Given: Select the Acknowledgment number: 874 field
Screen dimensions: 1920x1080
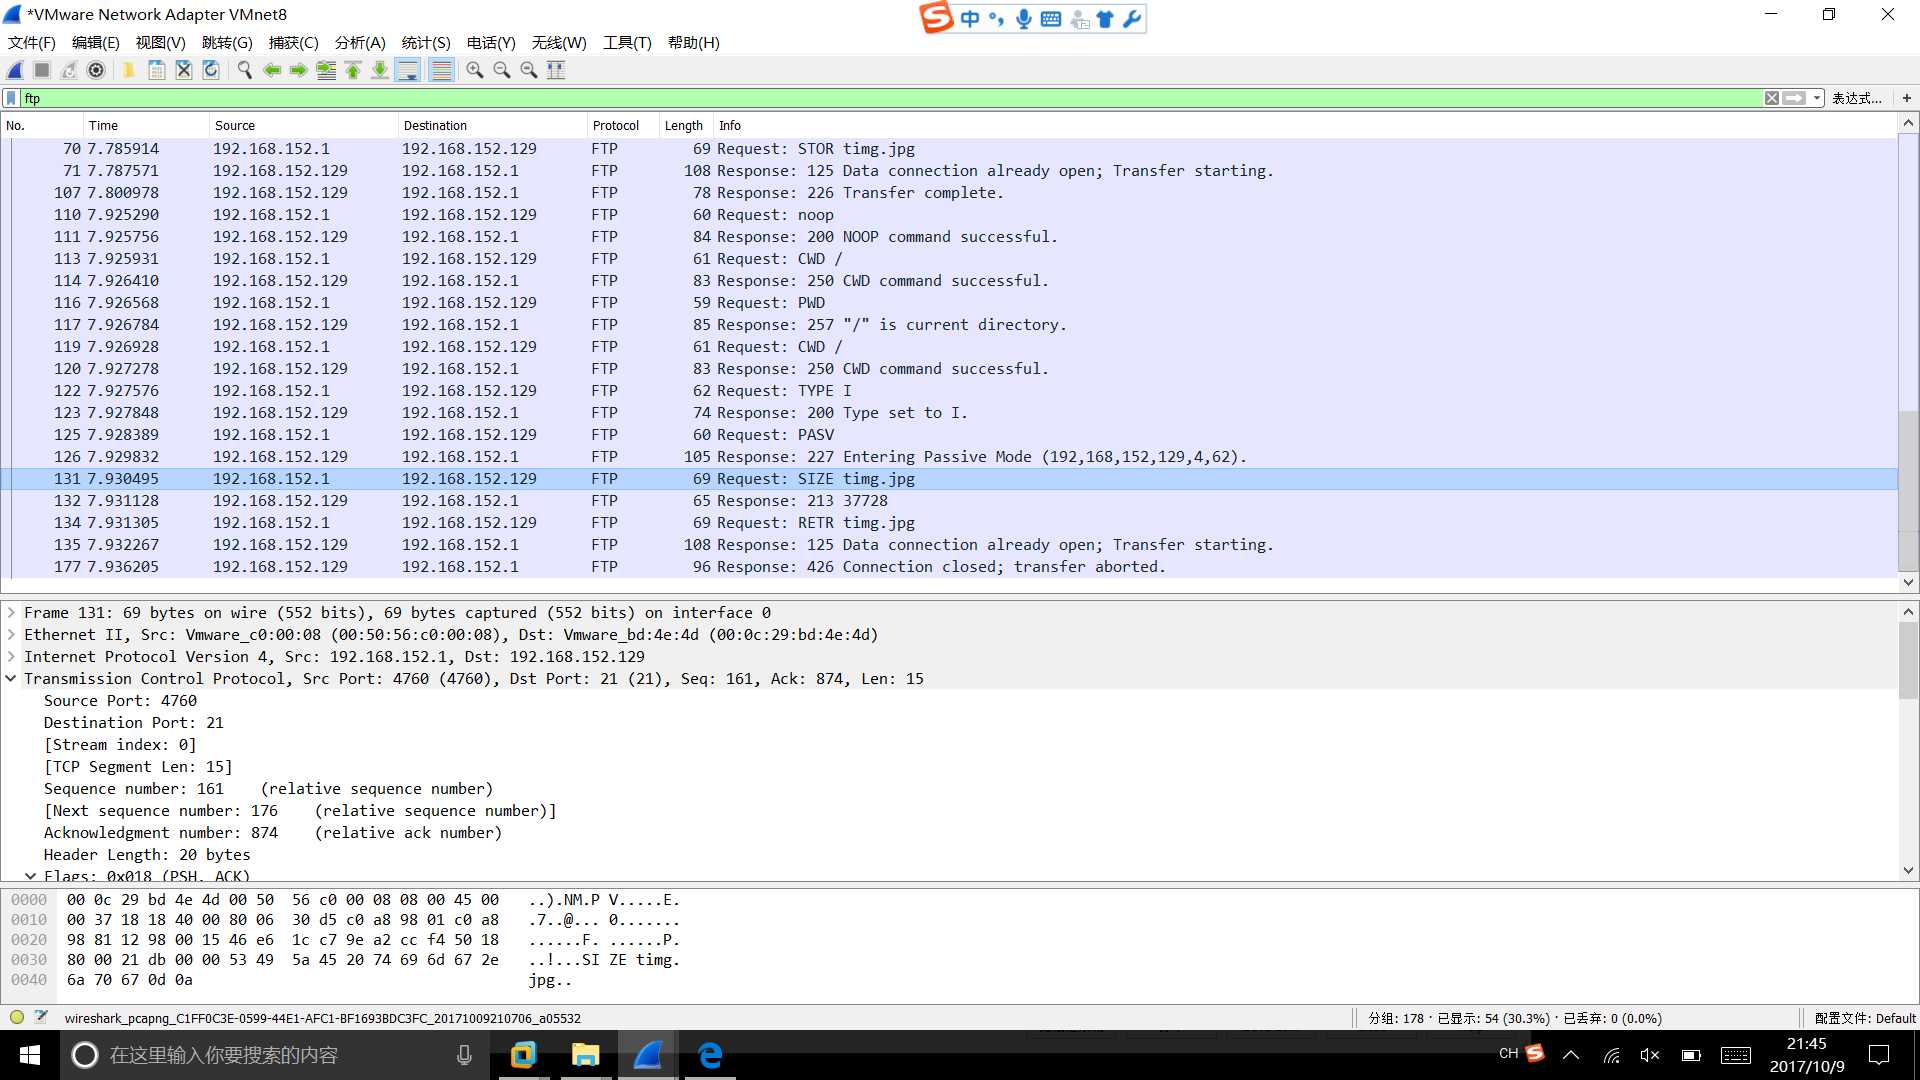Looking at the screenshot, I should 272,833.
